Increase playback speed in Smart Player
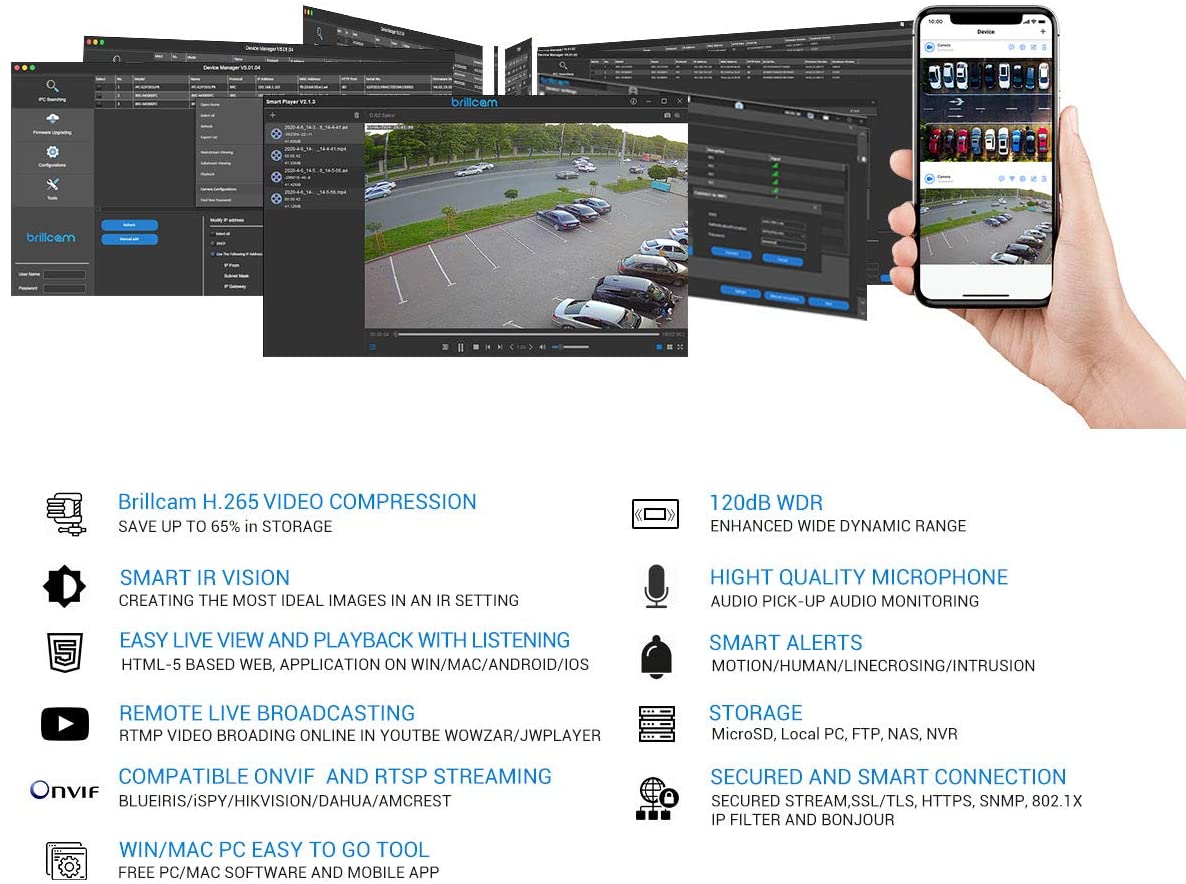The width and height of the screenshot is (1186, 884). pyautogui.click(x=531, y=347)
